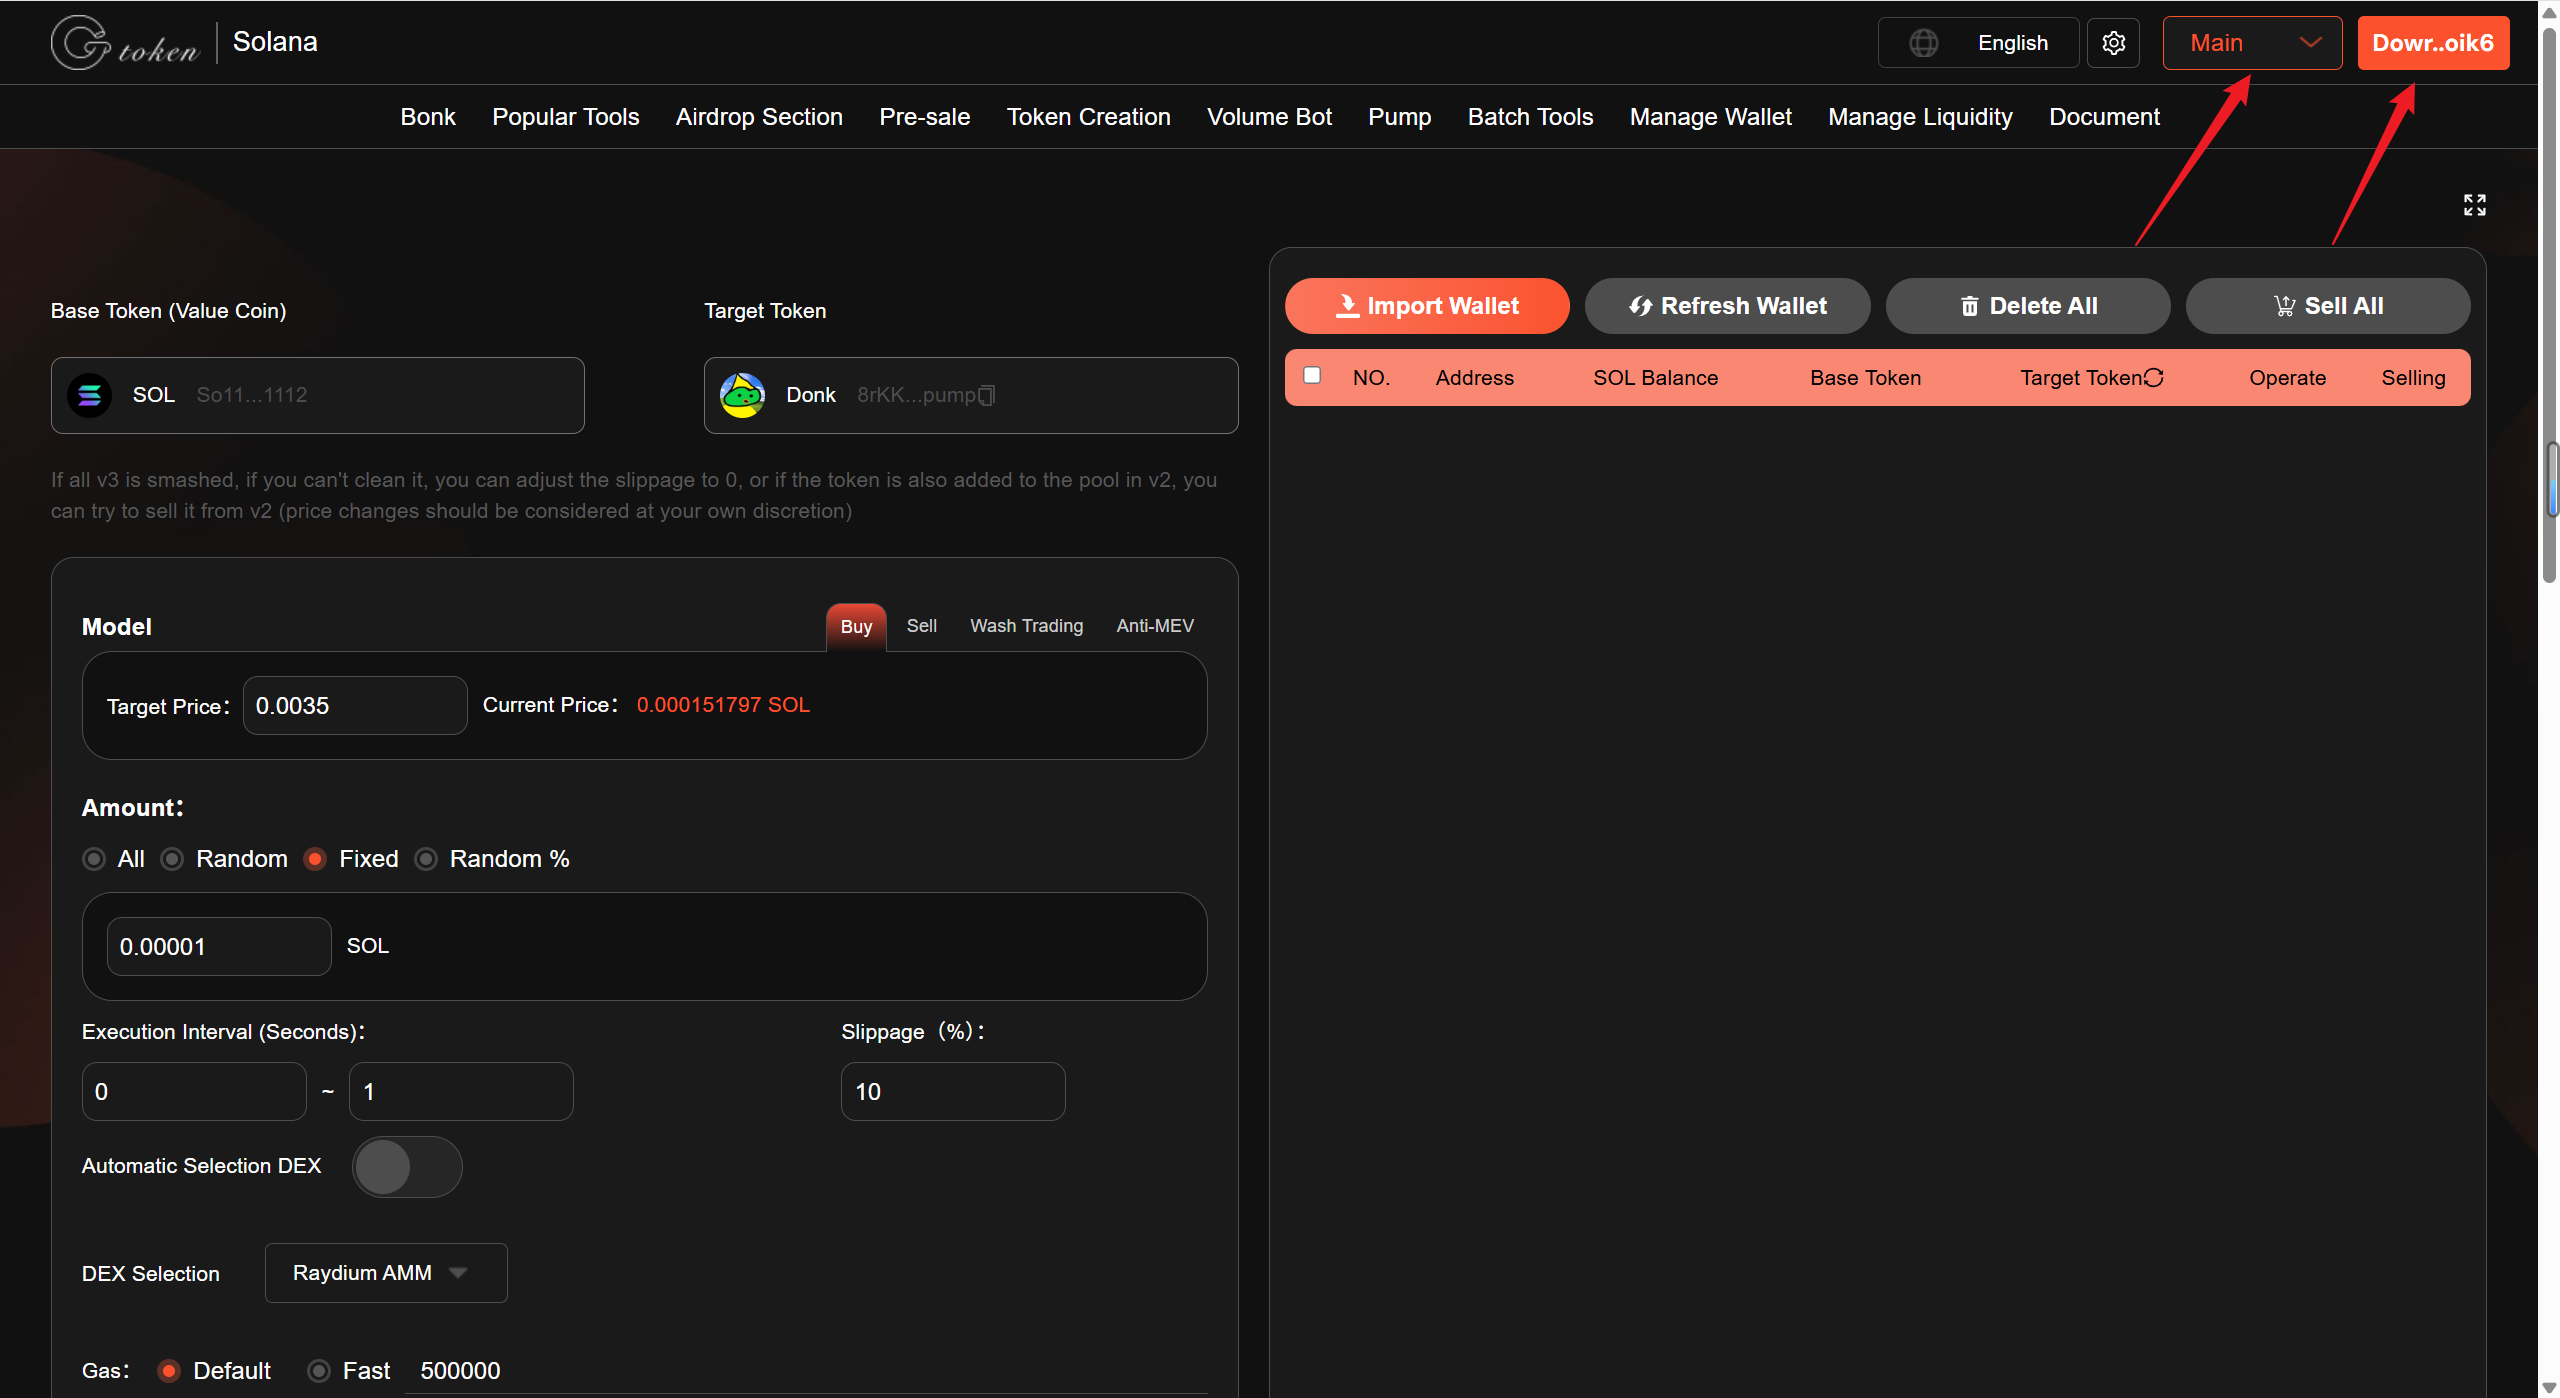Viewport: 2560px width, 1398px height.
Task: Click the SOL coin icon
Action: pyautogui.click(x=90, y=395)
